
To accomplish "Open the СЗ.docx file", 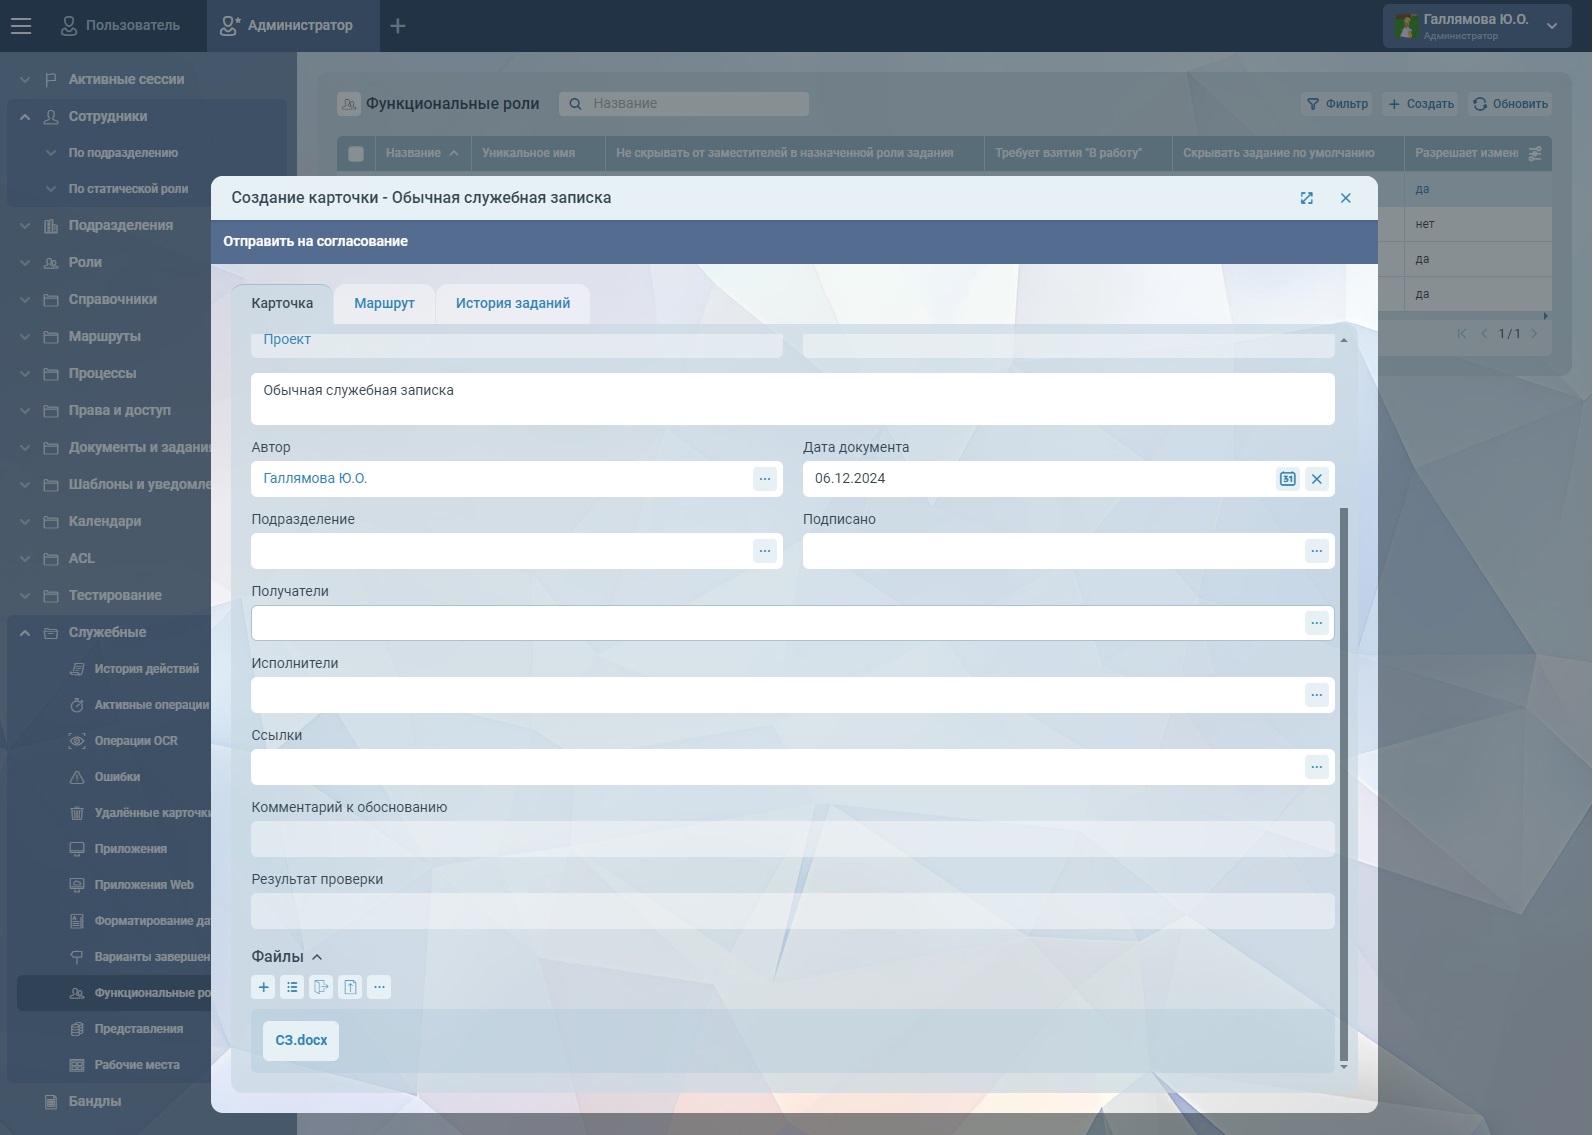I will [x=301, y=1040].
